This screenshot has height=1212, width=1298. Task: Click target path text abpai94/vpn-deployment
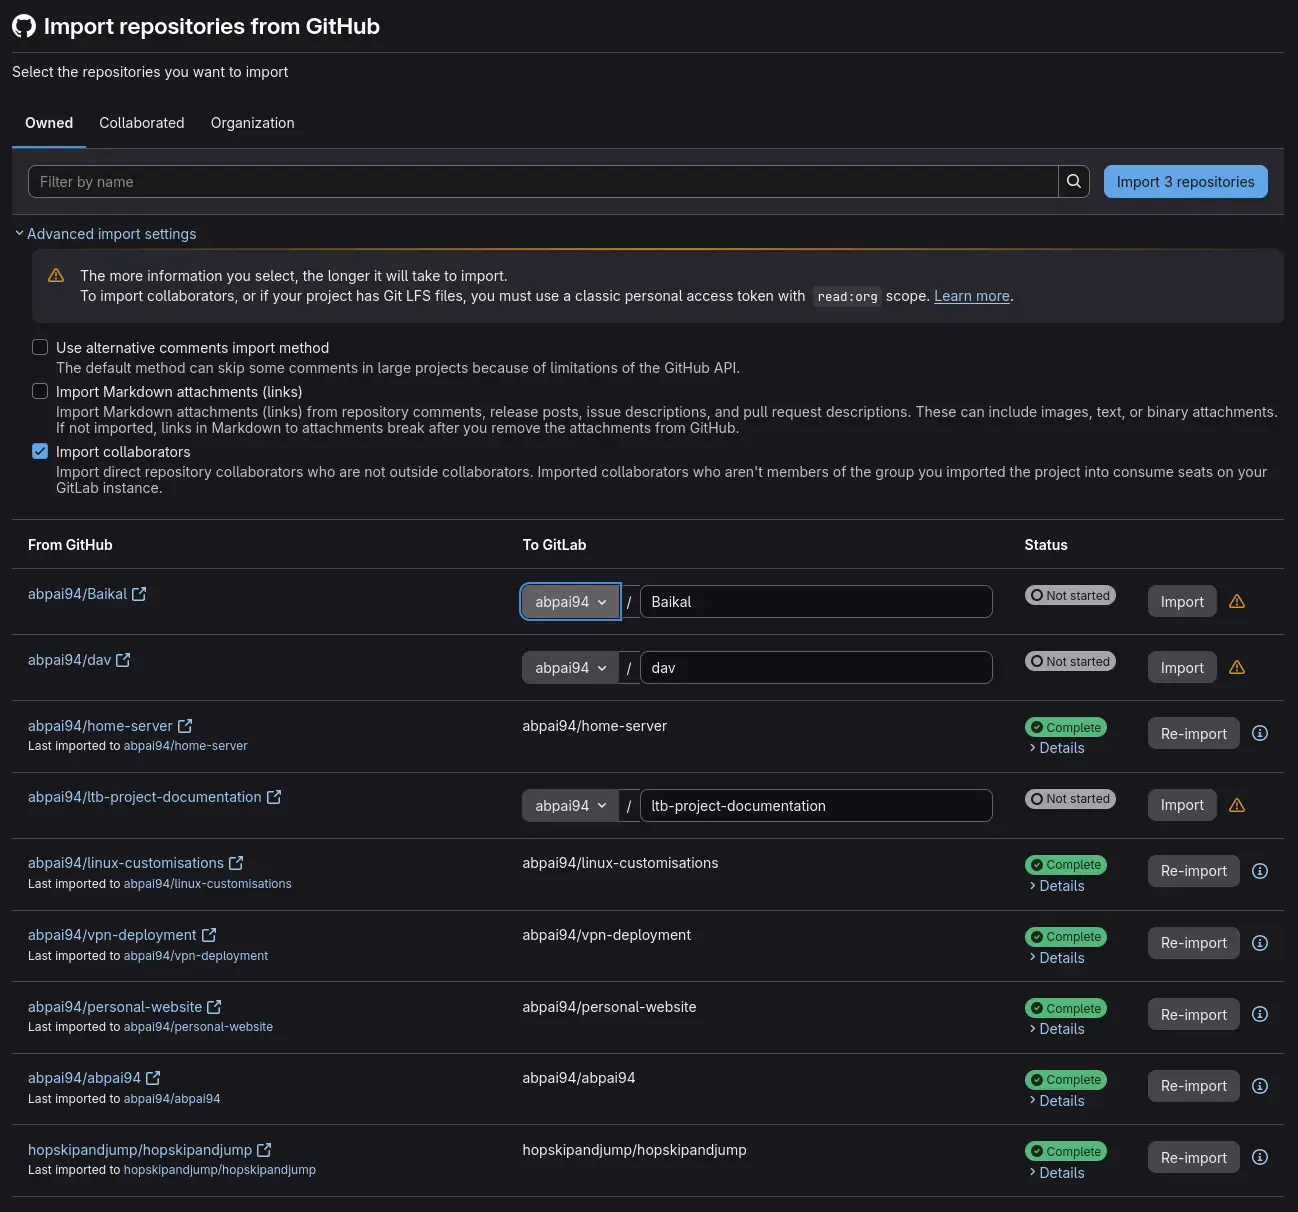pos(606,935)
